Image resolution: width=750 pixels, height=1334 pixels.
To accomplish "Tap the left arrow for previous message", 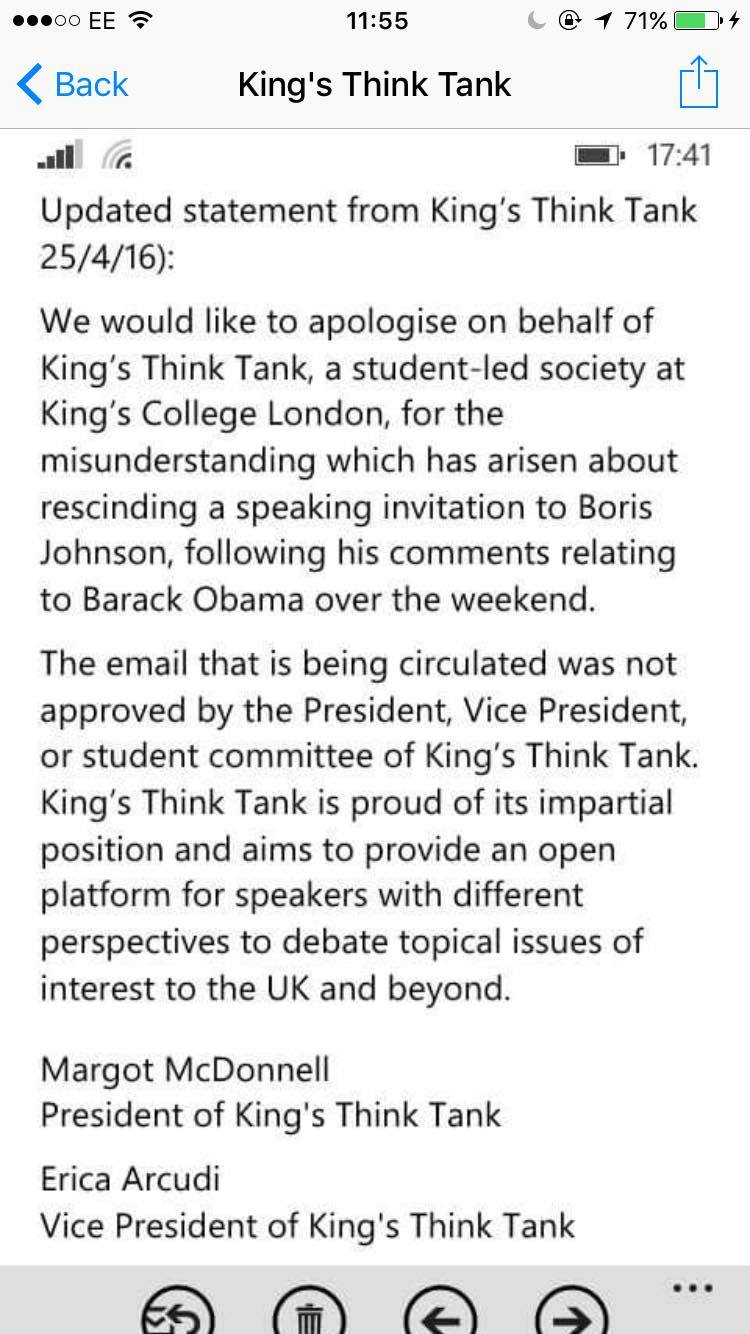I will (x=441, y=1310).
